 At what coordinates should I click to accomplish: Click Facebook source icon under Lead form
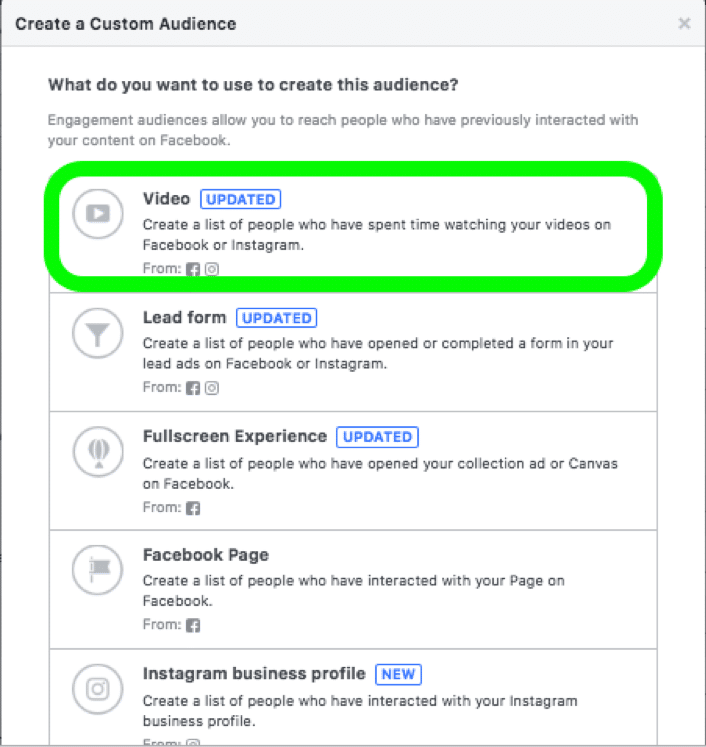tap(193, 388)
